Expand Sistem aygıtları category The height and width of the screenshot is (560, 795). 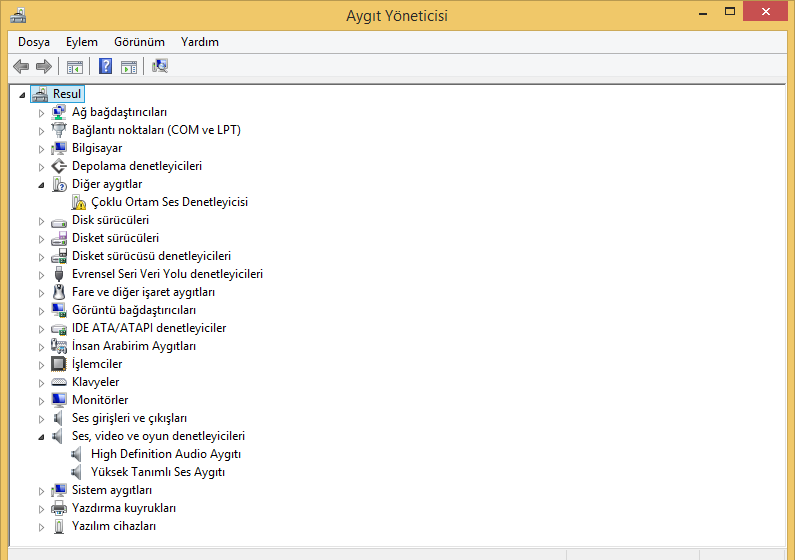click(41, 491)
